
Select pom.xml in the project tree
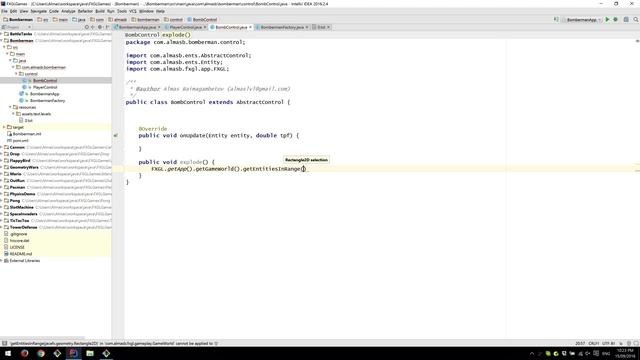(x=20, y=140)
